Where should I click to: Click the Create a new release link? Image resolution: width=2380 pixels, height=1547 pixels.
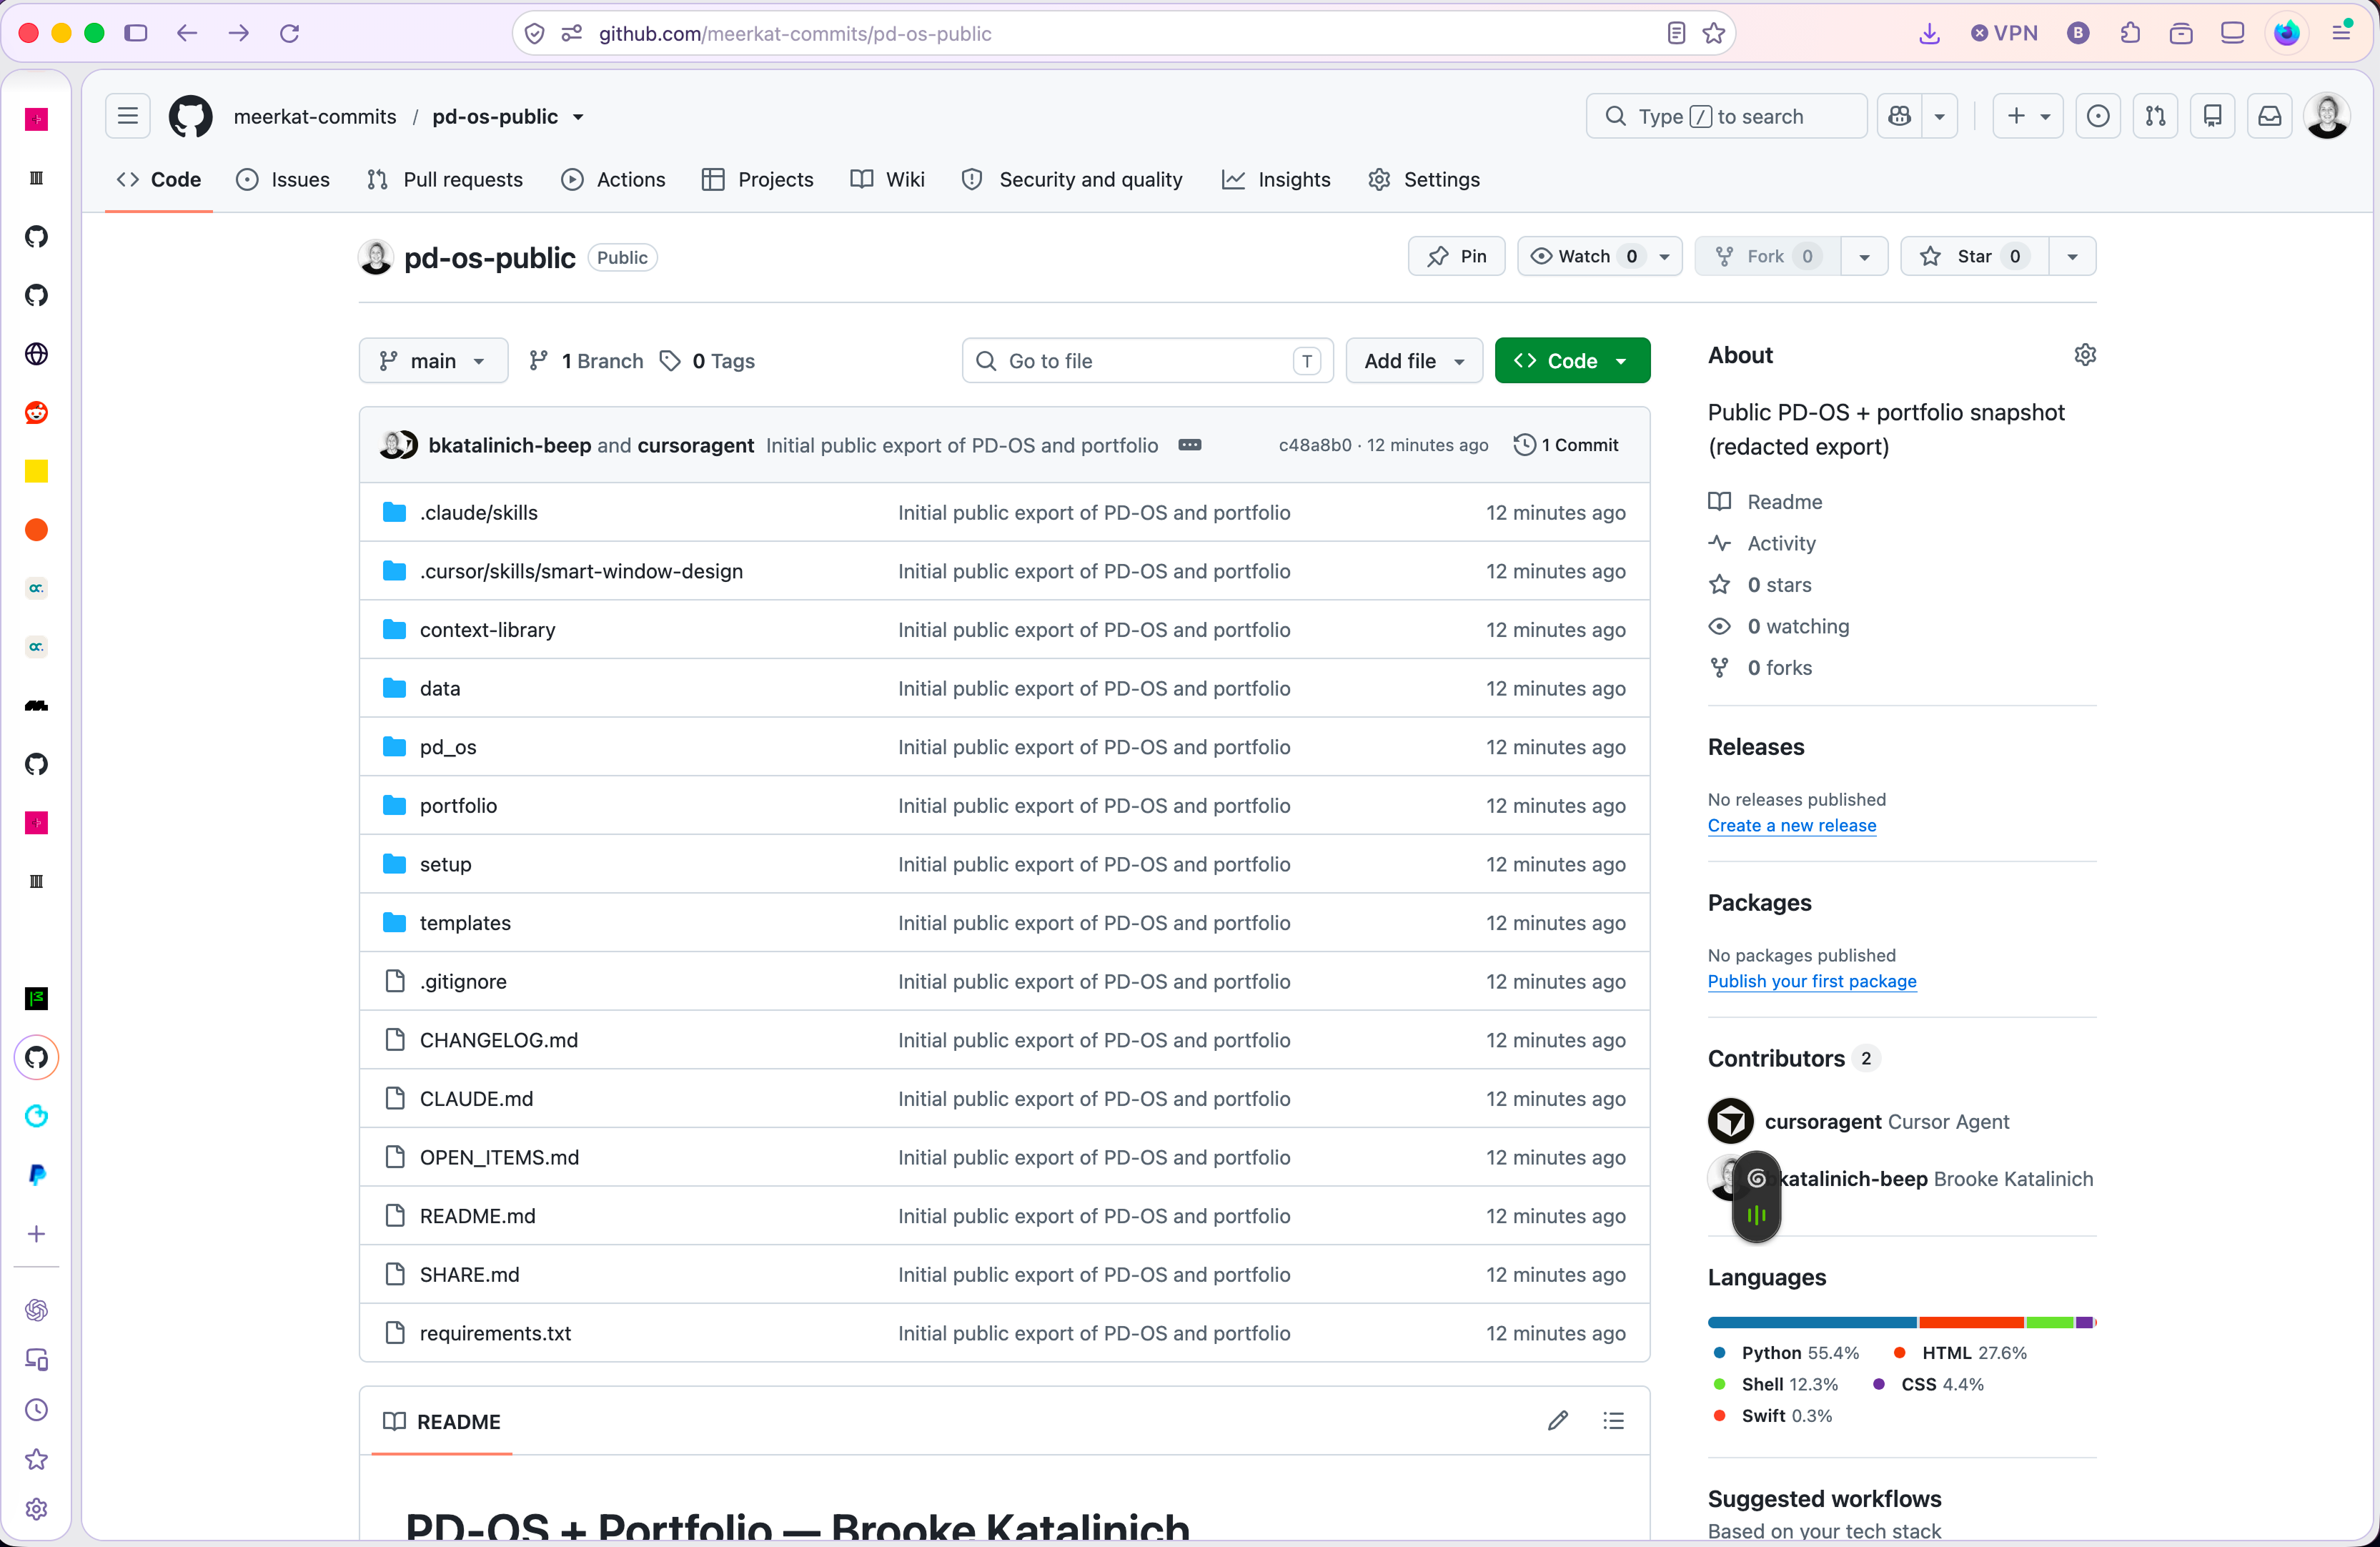point(1791,826)
